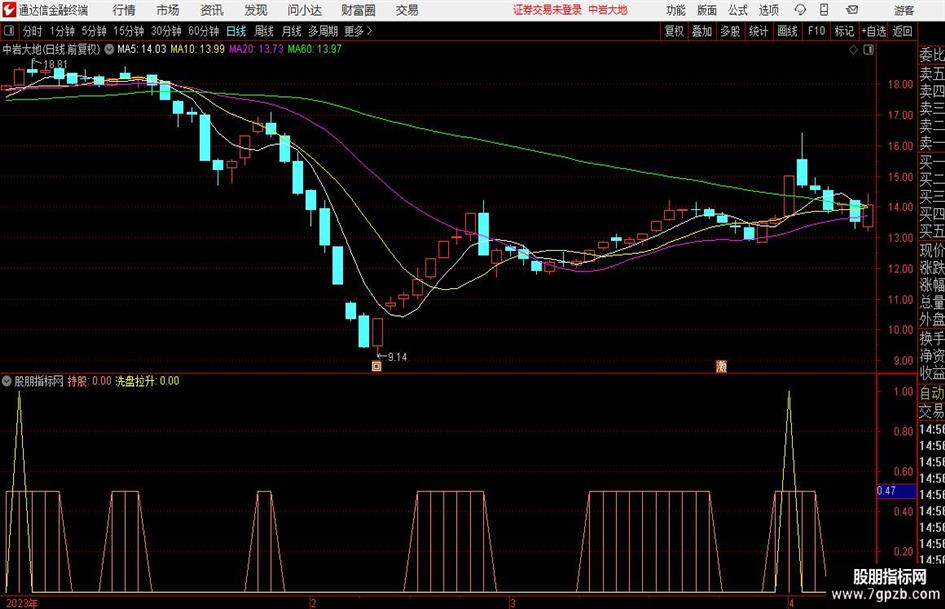This screenshot has width=945, height=609.
Task: Open the 功能 menu
Action: (x=676, y=10)
